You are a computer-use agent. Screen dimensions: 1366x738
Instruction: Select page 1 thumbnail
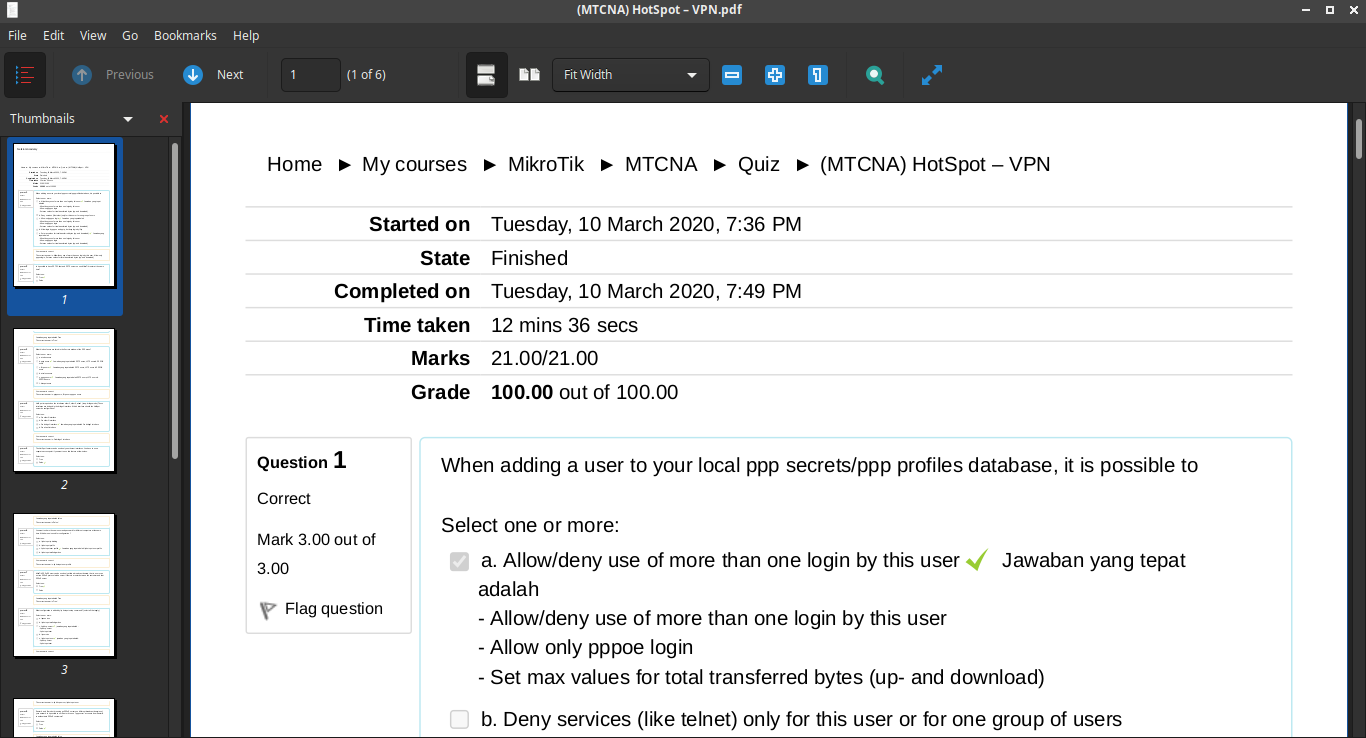[65, 215]
